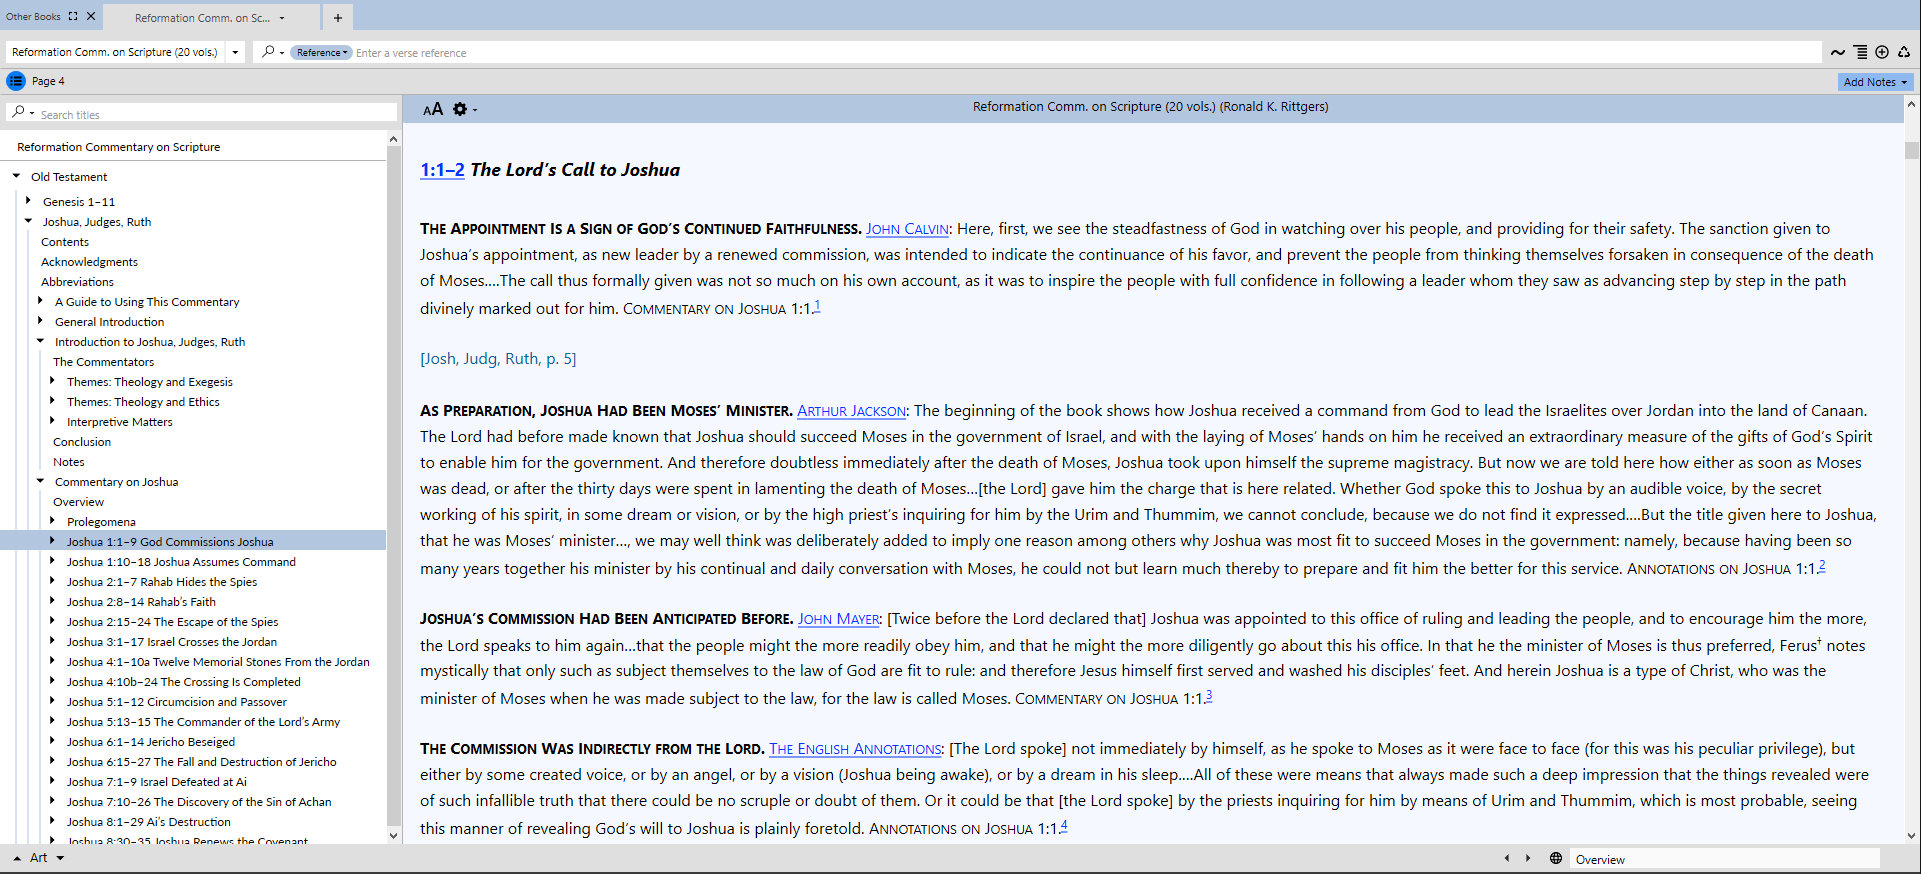The height and width of the screenshot is (874, 1921).
Task: Expand A Guide to Using This Commentary
Action: click(x=40, y=301)
